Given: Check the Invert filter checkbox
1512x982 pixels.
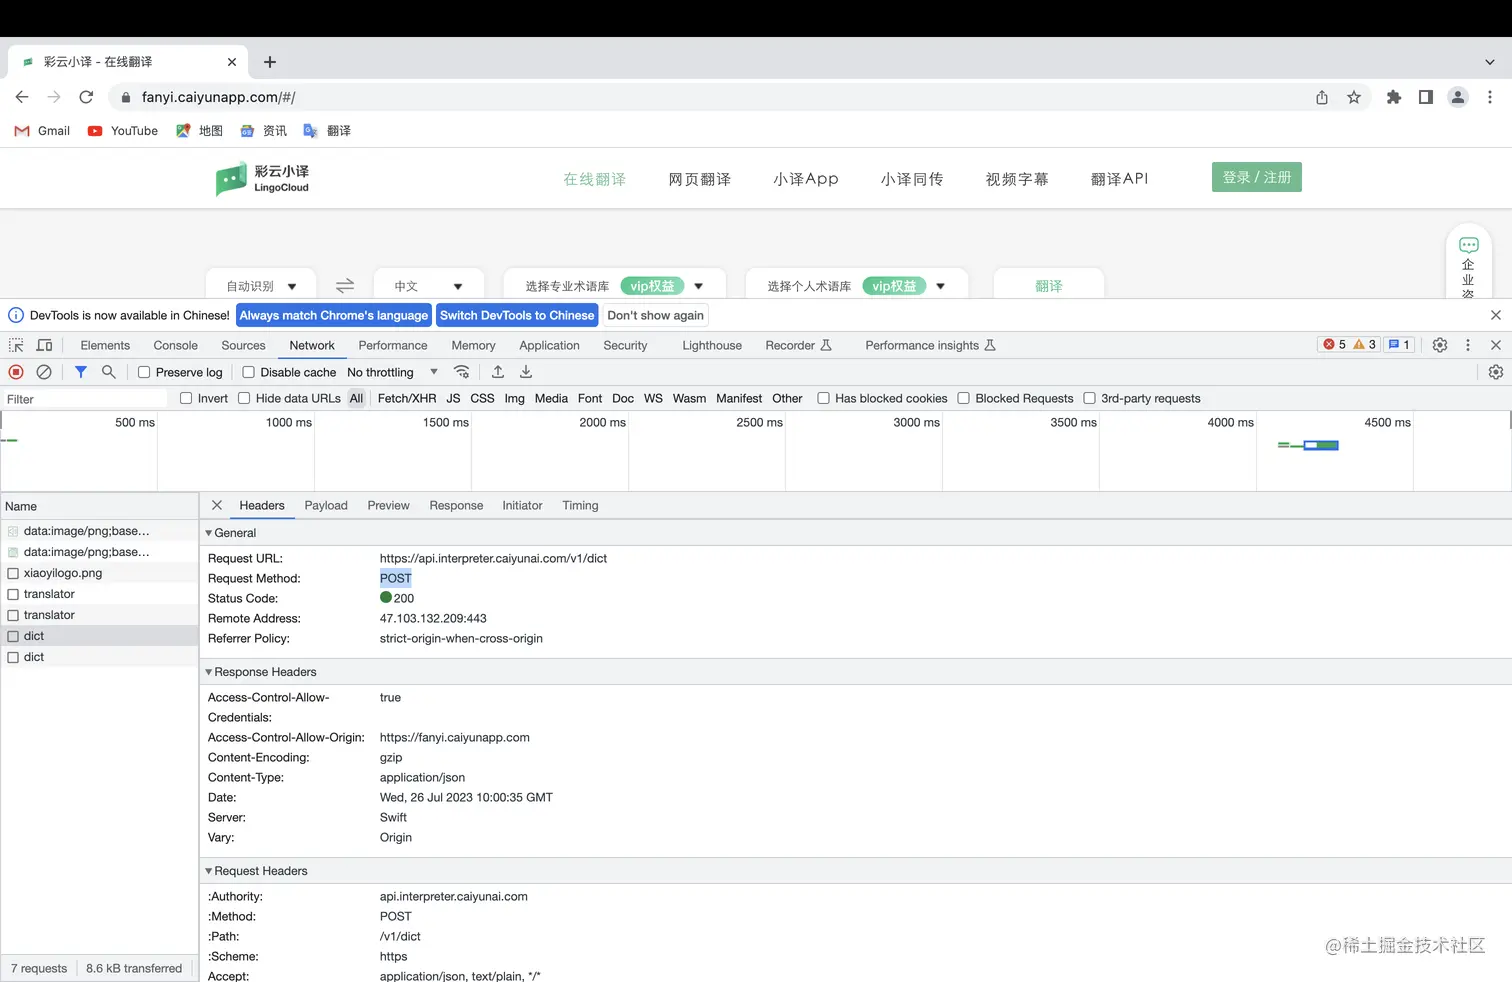Looking at the screenshot, I should 186,398.
